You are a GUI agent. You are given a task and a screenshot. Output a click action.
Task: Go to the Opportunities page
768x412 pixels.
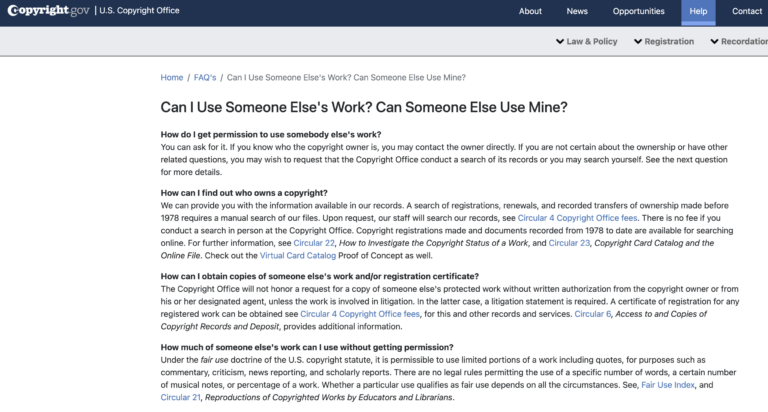(x=638, y=12)
